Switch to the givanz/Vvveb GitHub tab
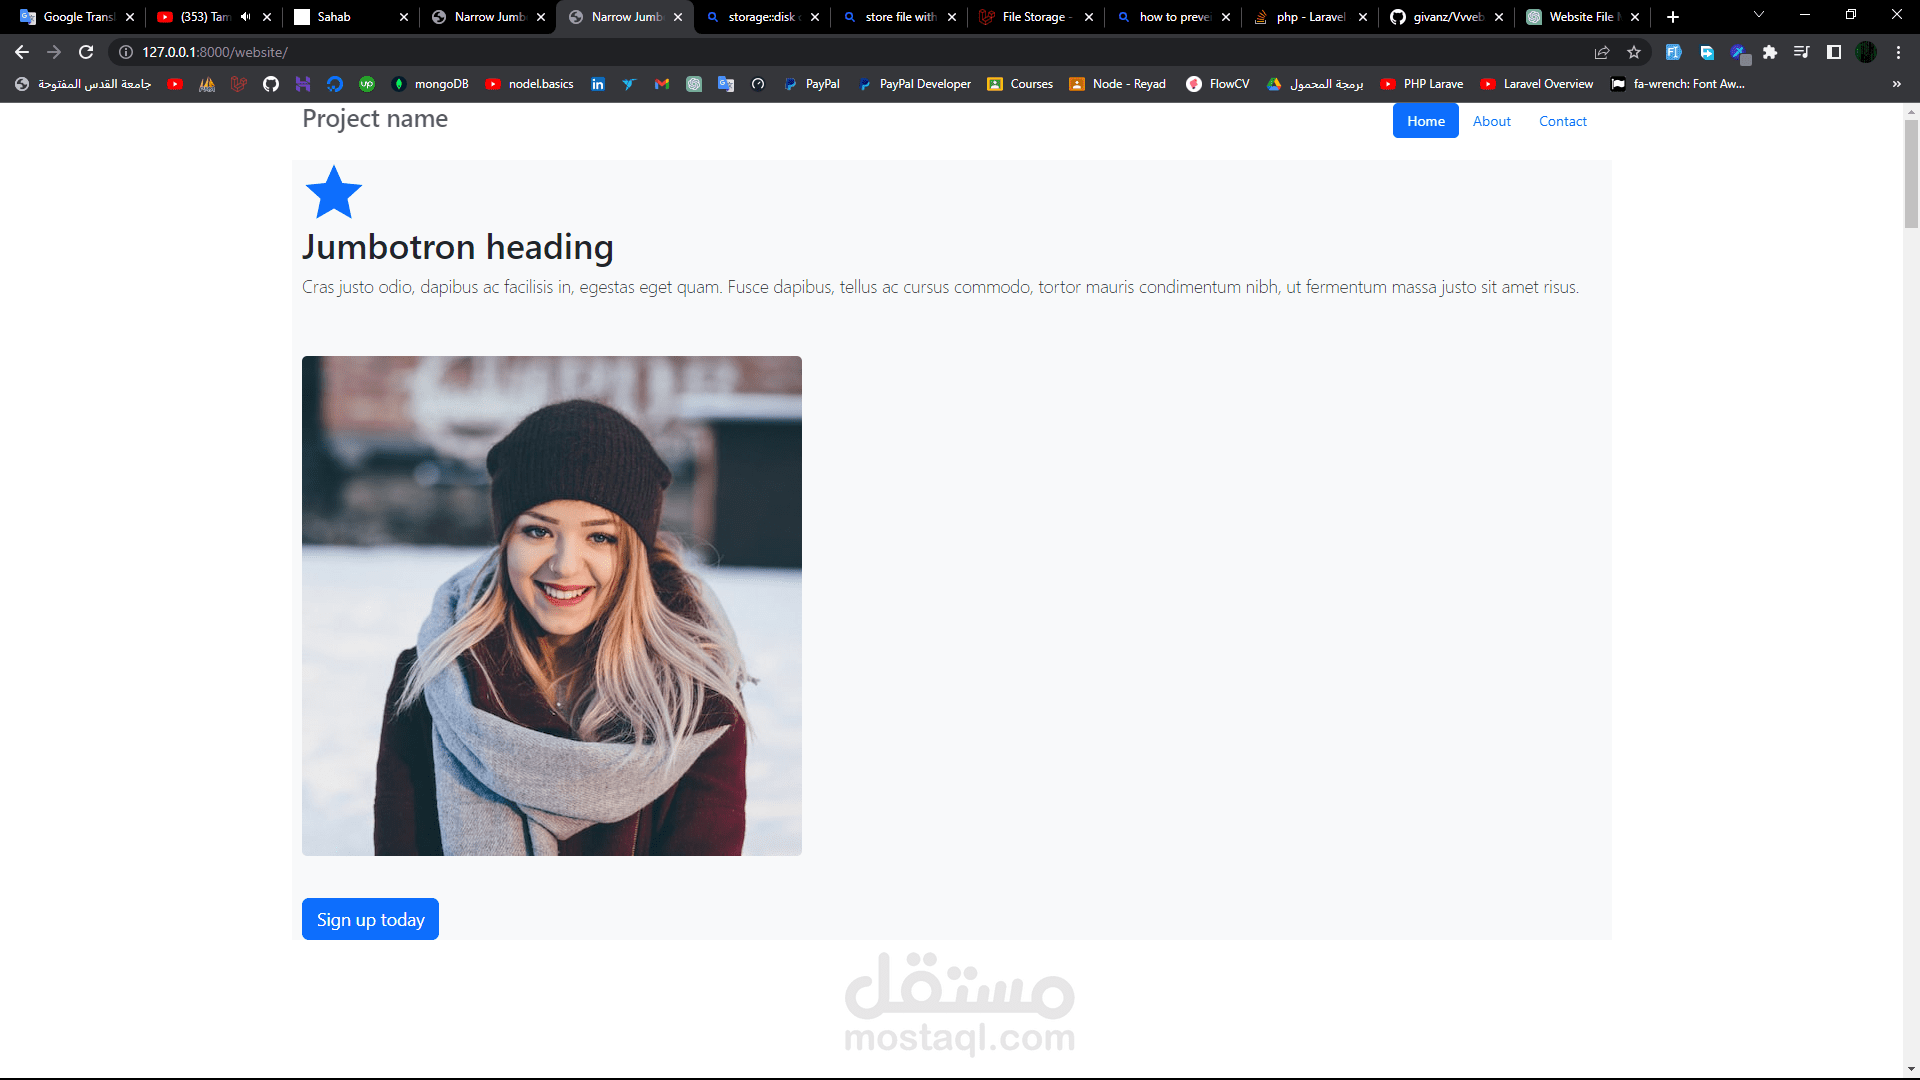This screenshot has width=1920, height=1080. (x=1445, y=17)
